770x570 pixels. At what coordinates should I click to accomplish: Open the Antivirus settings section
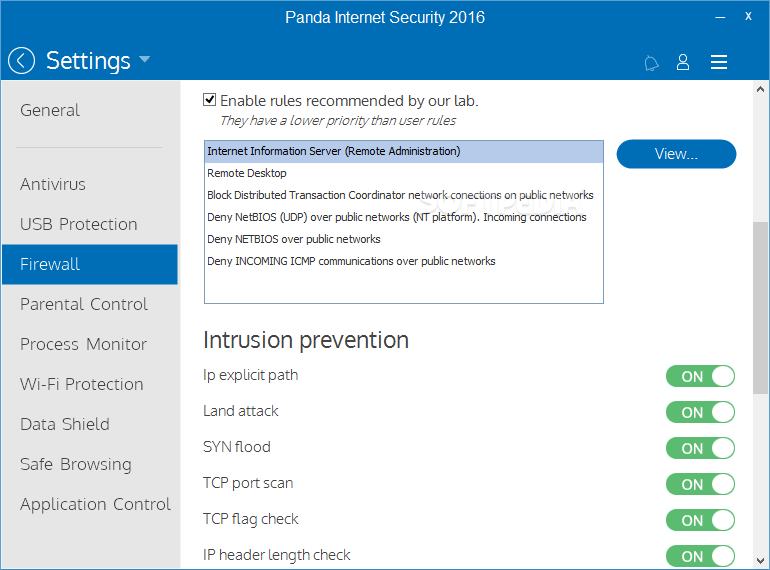click(x=53, y=184)
